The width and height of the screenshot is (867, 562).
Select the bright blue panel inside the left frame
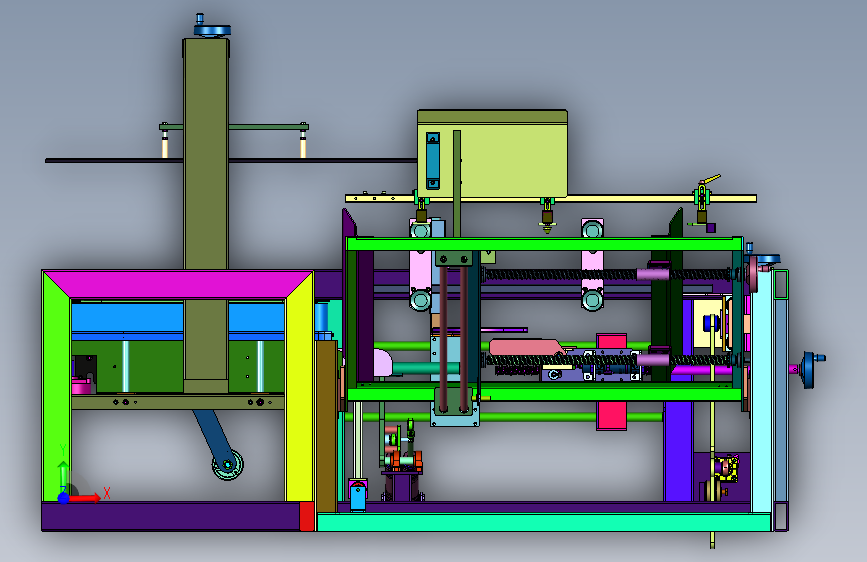point(127,317)
